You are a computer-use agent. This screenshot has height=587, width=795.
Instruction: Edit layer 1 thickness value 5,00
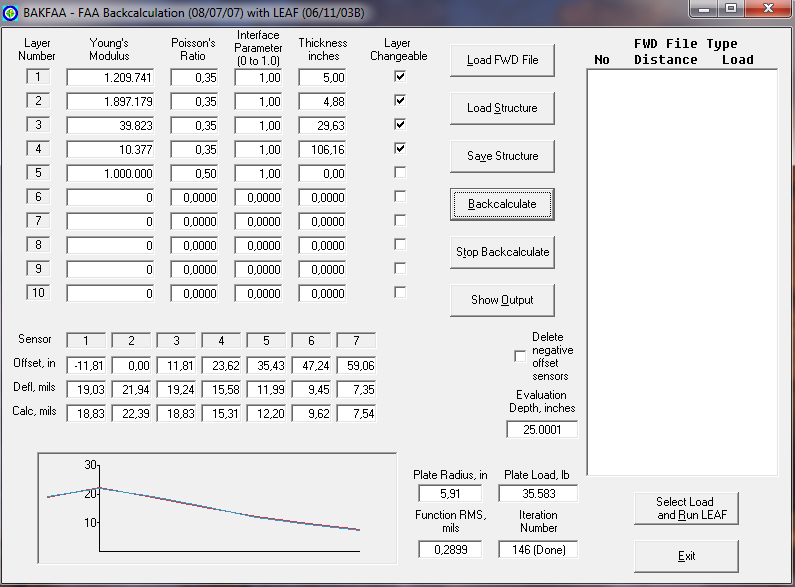pos(322,78)
